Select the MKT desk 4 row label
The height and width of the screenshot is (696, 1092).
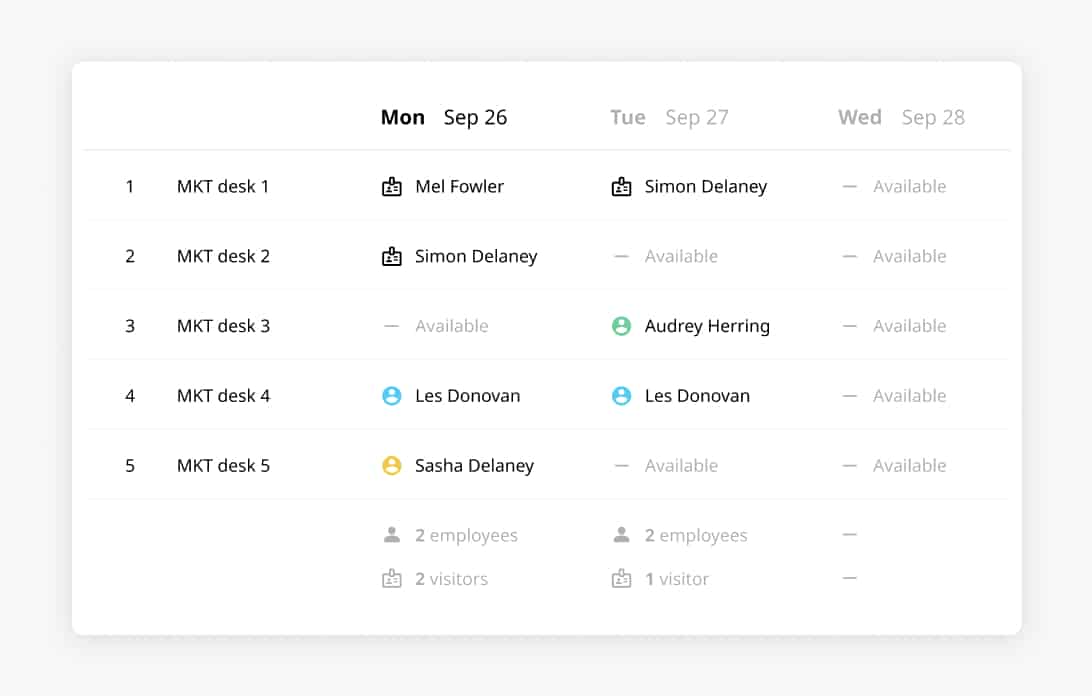[223, 396]
